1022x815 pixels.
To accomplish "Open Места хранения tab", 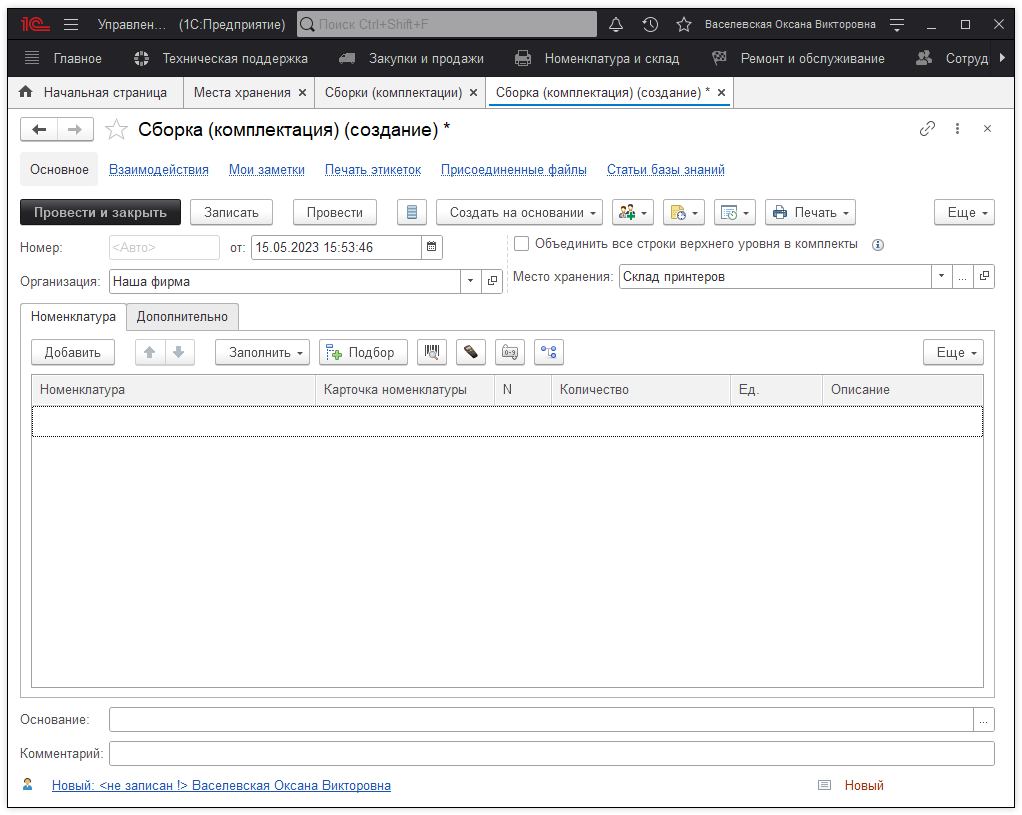I will coord(241,92).
